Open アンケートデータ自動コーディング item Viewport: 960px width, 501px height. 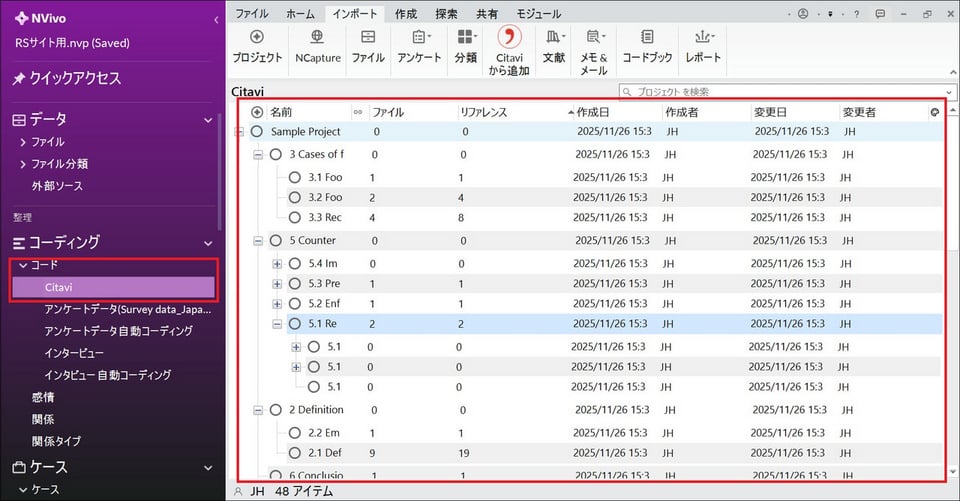click(x=118, y=331)
